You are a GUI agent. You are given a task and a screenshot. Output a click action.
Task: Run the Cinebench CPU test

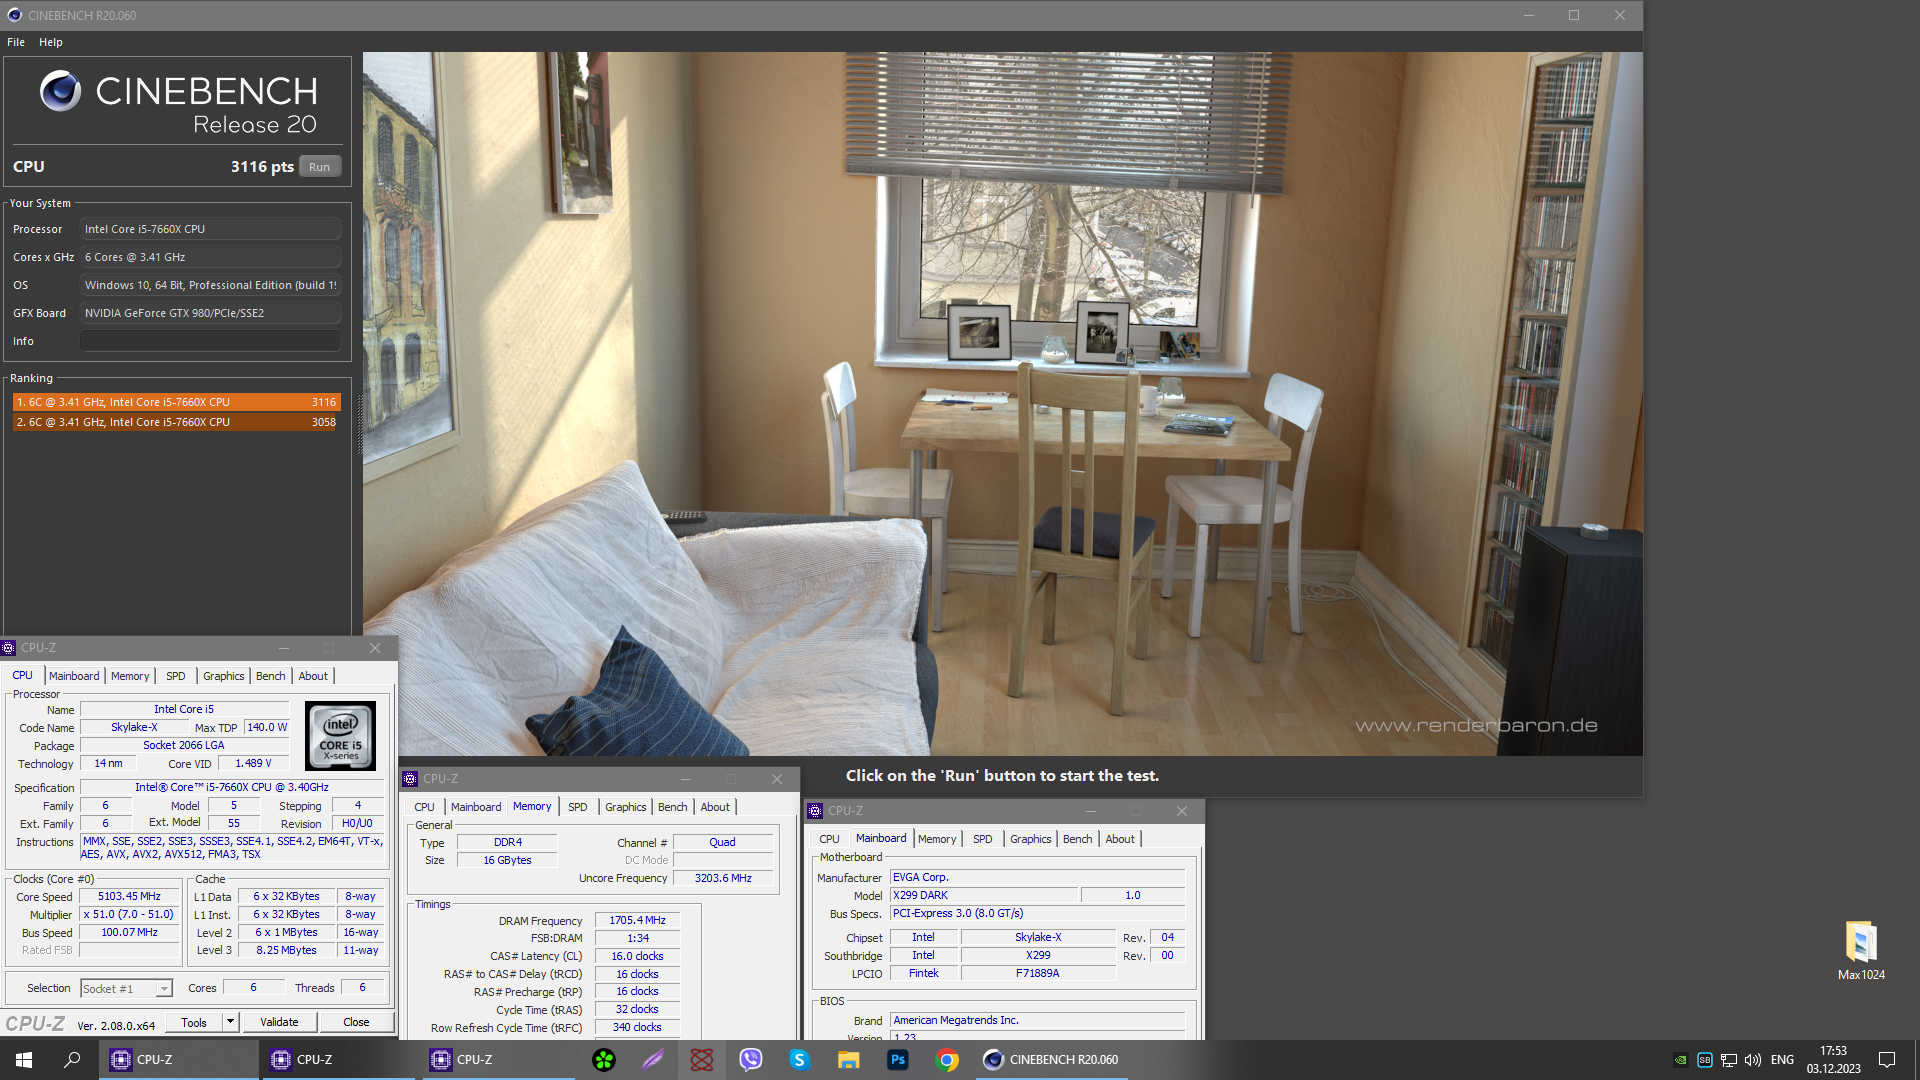(320, 167)
